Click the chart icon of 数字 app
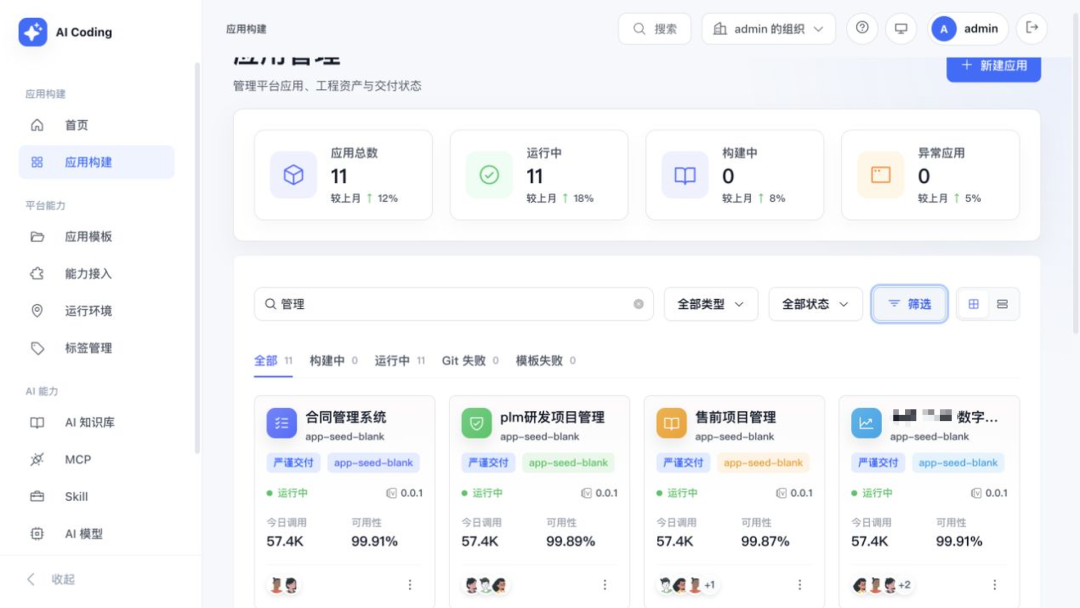 866,423
